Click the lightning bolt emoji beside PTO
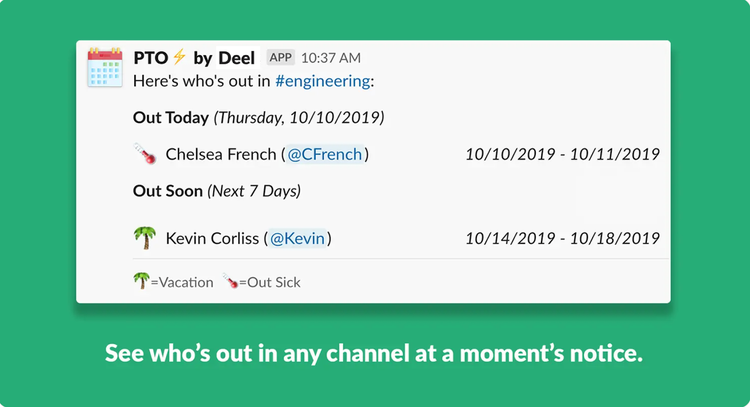Image resolution: width=750 pixels, height=407 pixels. pyautogui.click(x=180, y=57)
